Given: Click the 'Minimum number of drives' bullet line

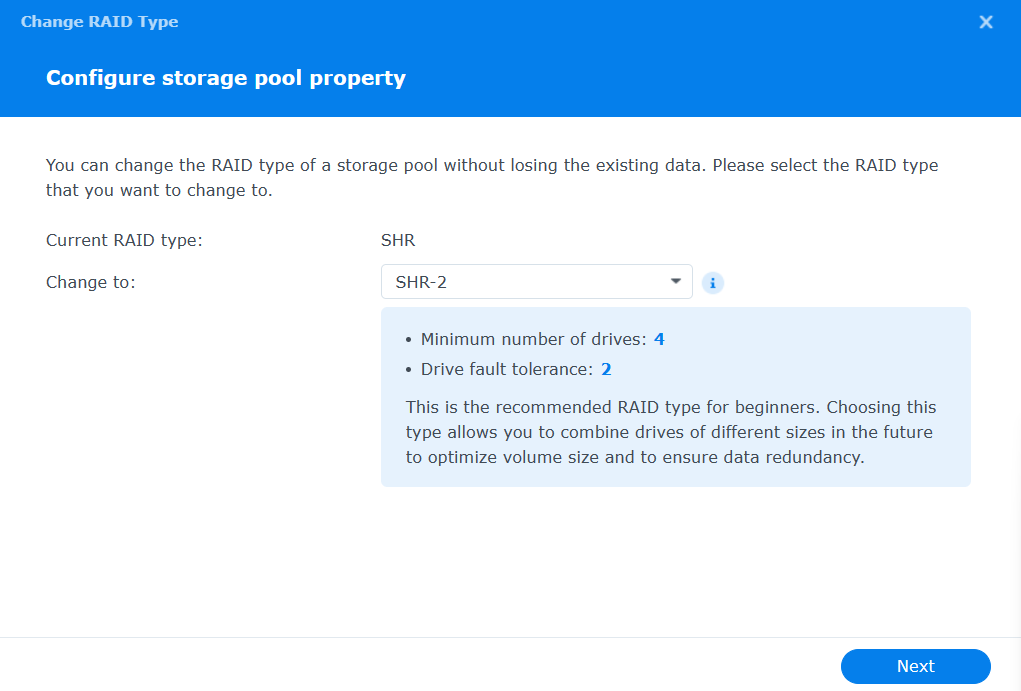Looking at the screenshot, I should [539, 339].
